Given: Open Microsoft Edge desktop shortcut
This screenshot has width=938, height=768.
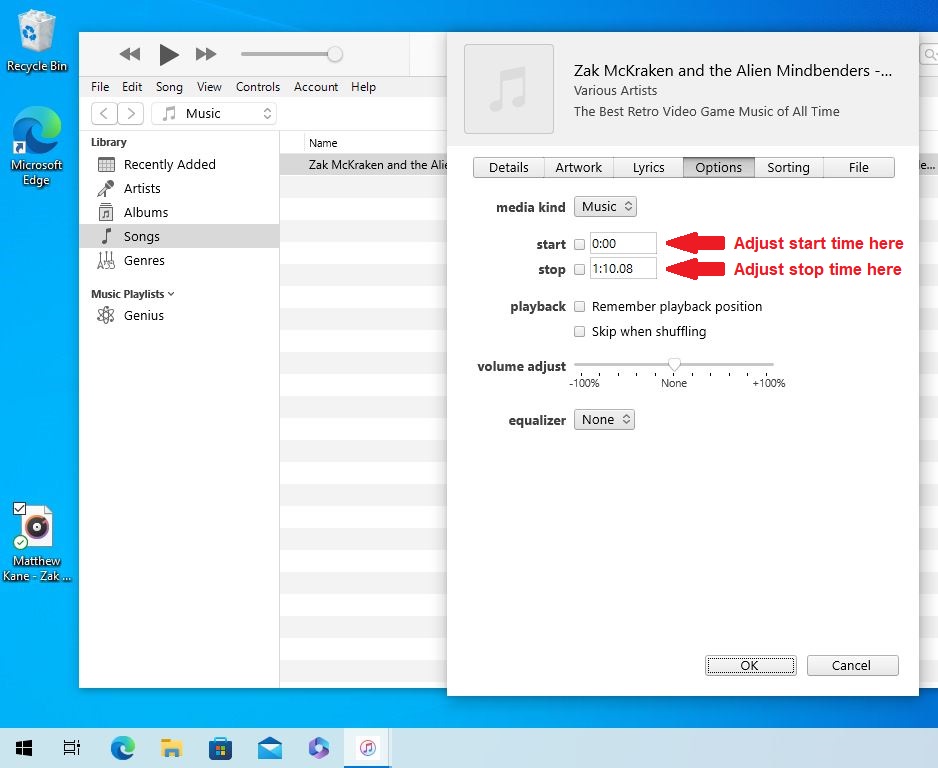Looking at the screenshot, I should 36,147.
